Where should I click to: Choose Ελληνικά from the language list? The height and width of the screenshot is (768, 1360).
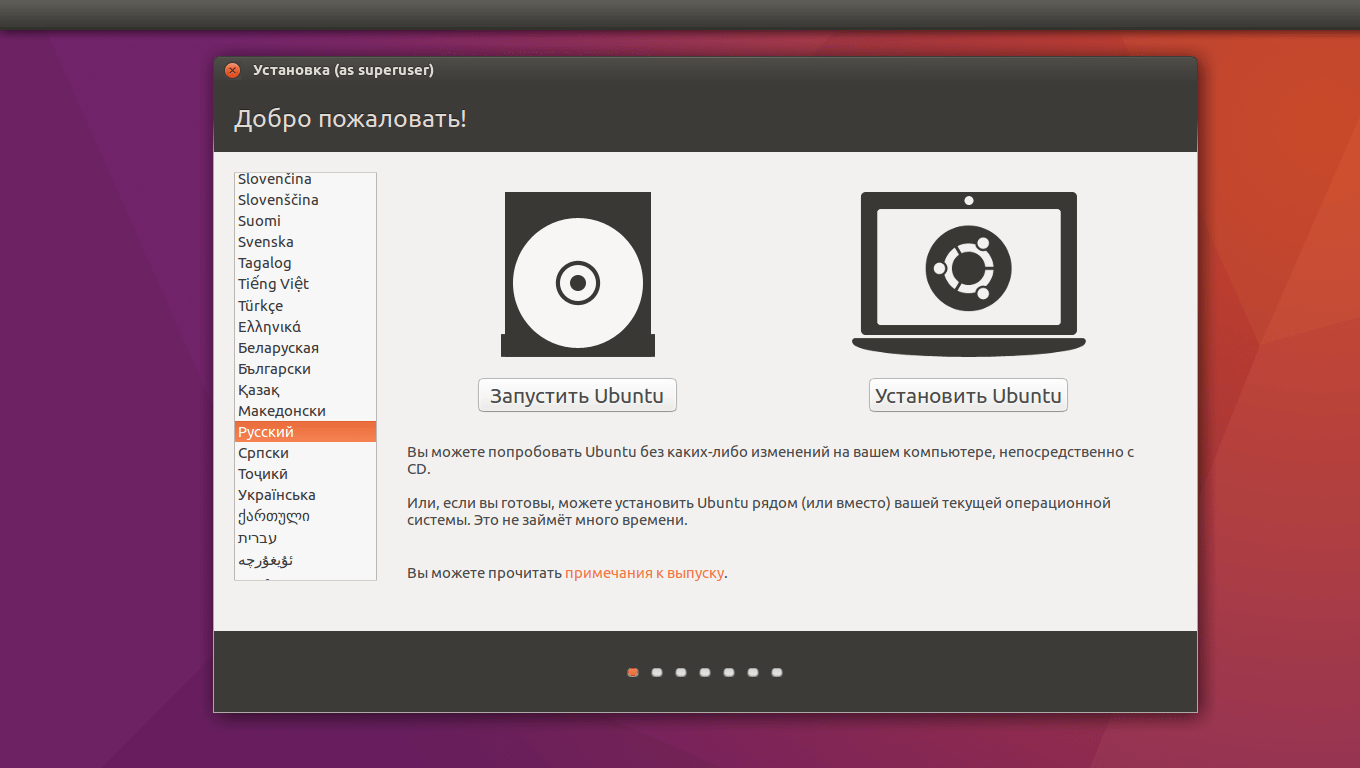[x=305, y=327]
